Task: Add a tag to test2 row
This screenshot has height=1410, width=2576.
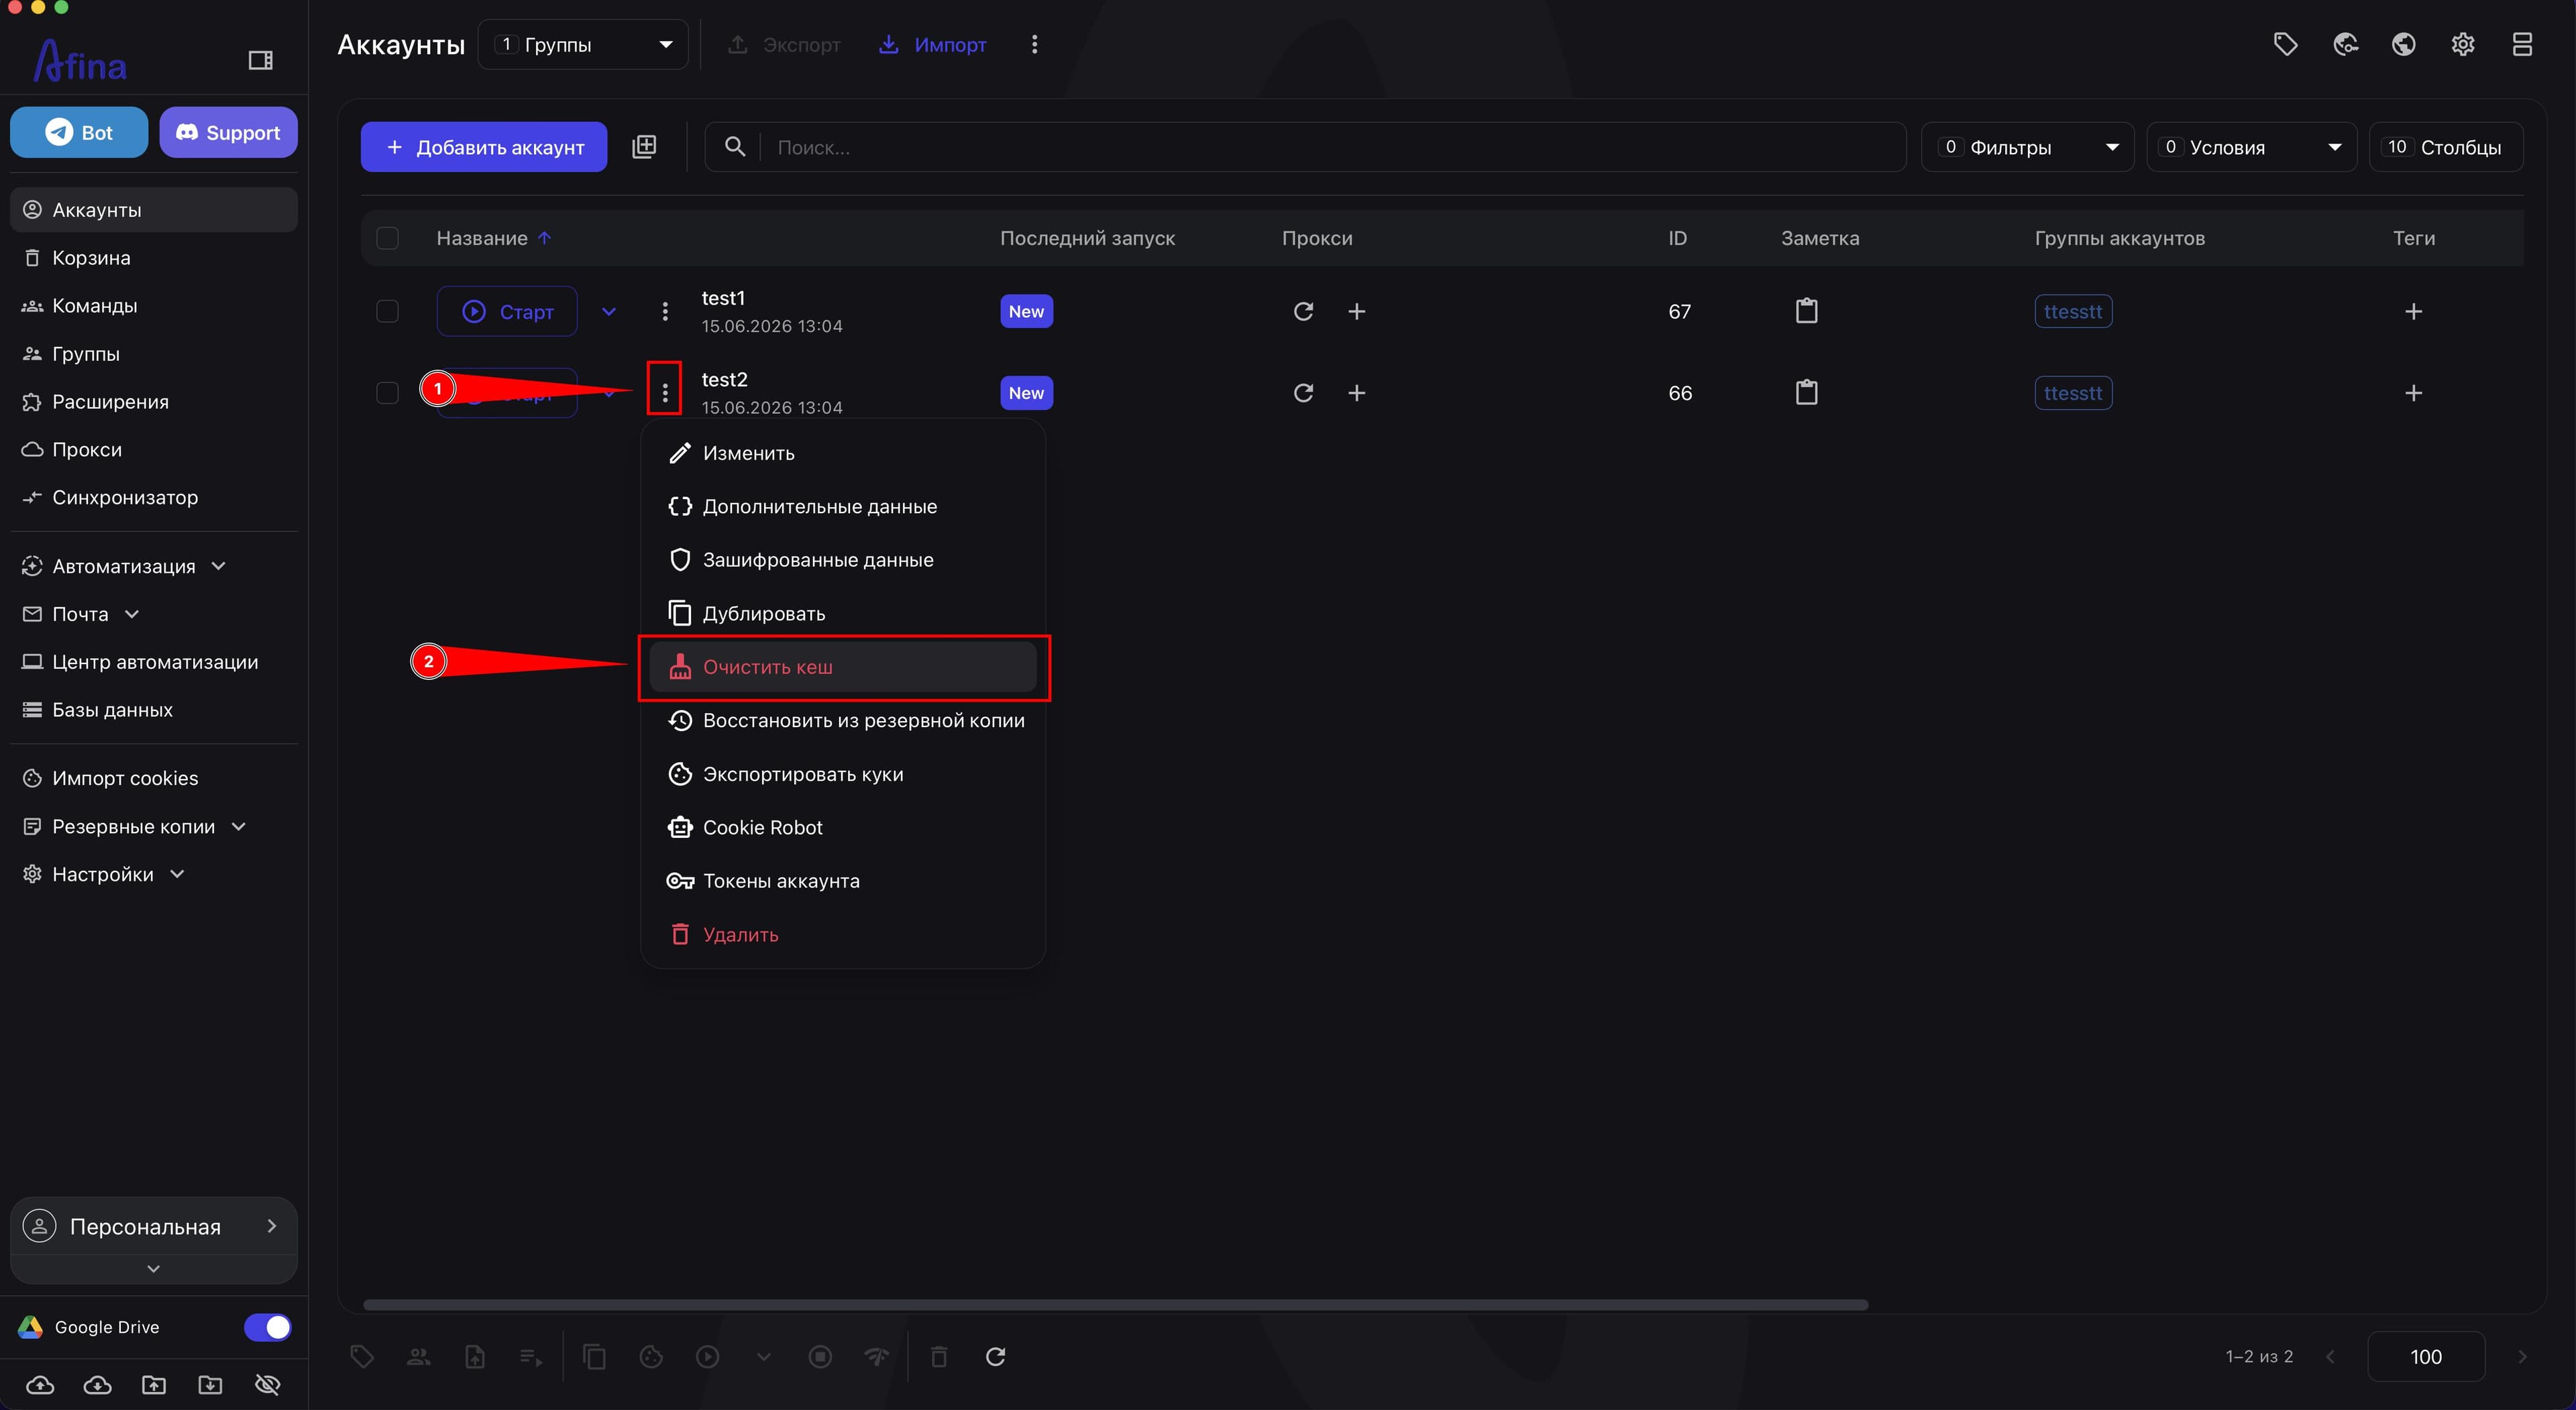Action: click(x=2413, y=393)
